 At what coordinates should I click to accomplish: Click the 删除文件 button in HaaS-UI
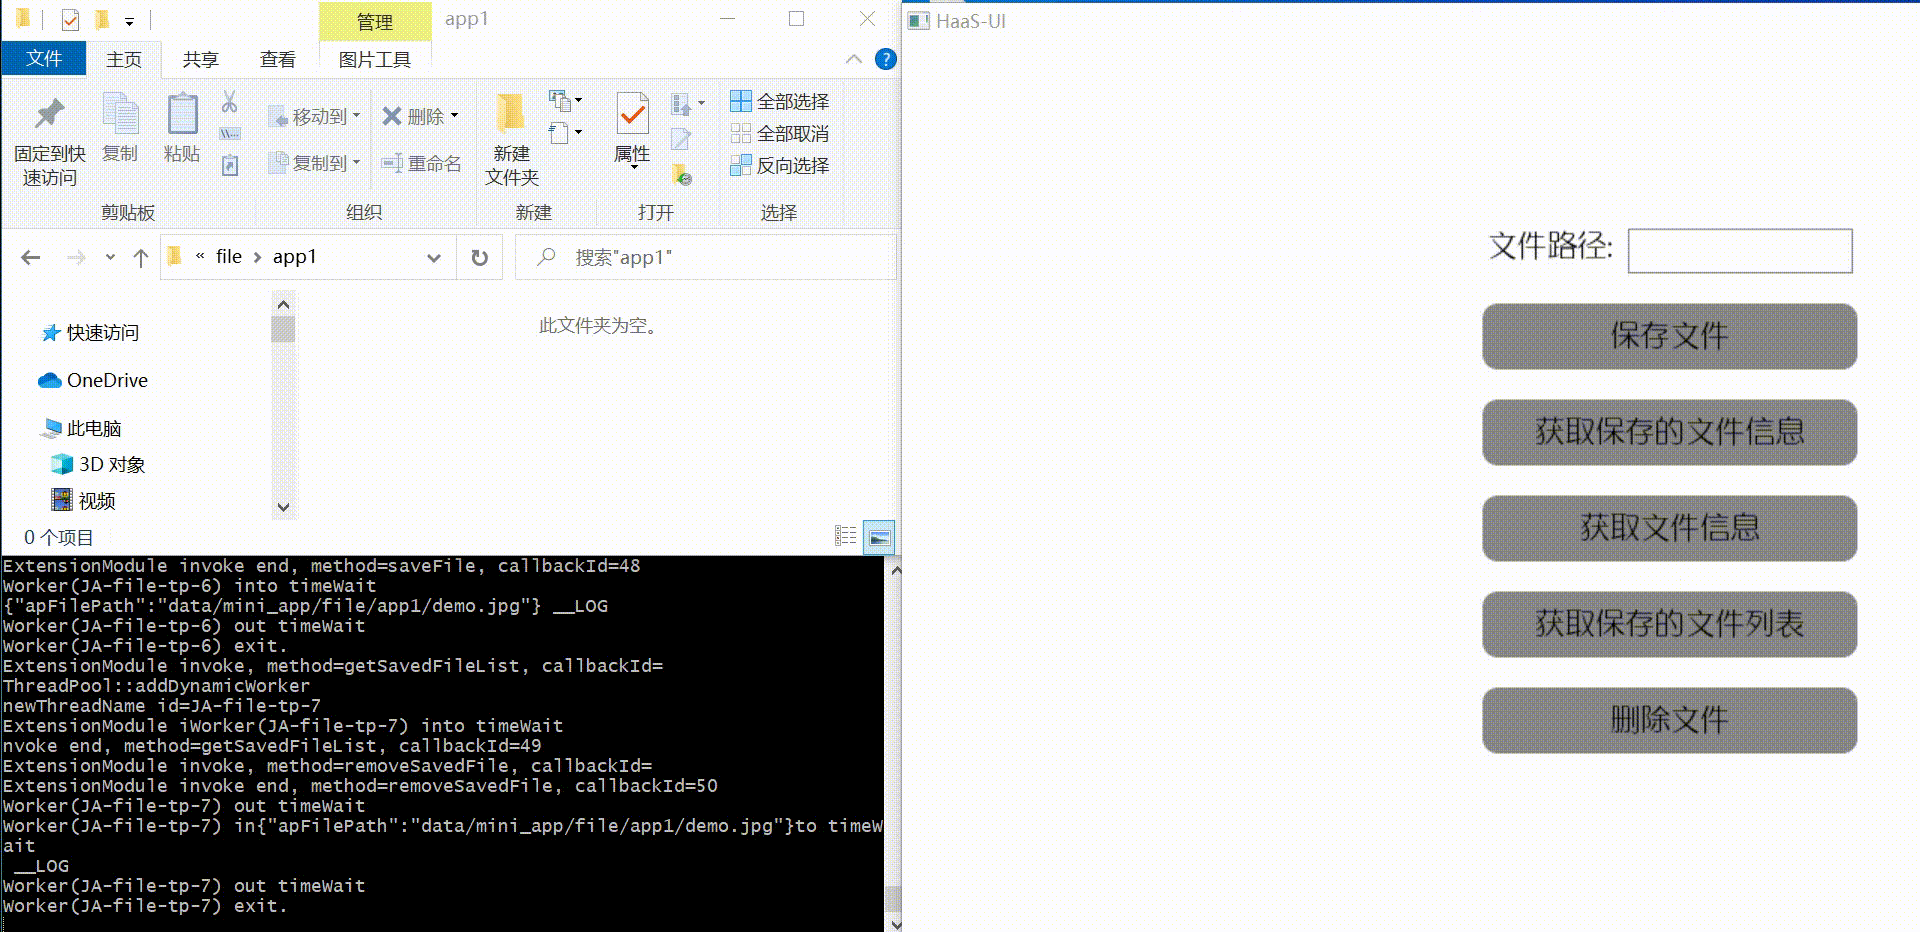1669,720
